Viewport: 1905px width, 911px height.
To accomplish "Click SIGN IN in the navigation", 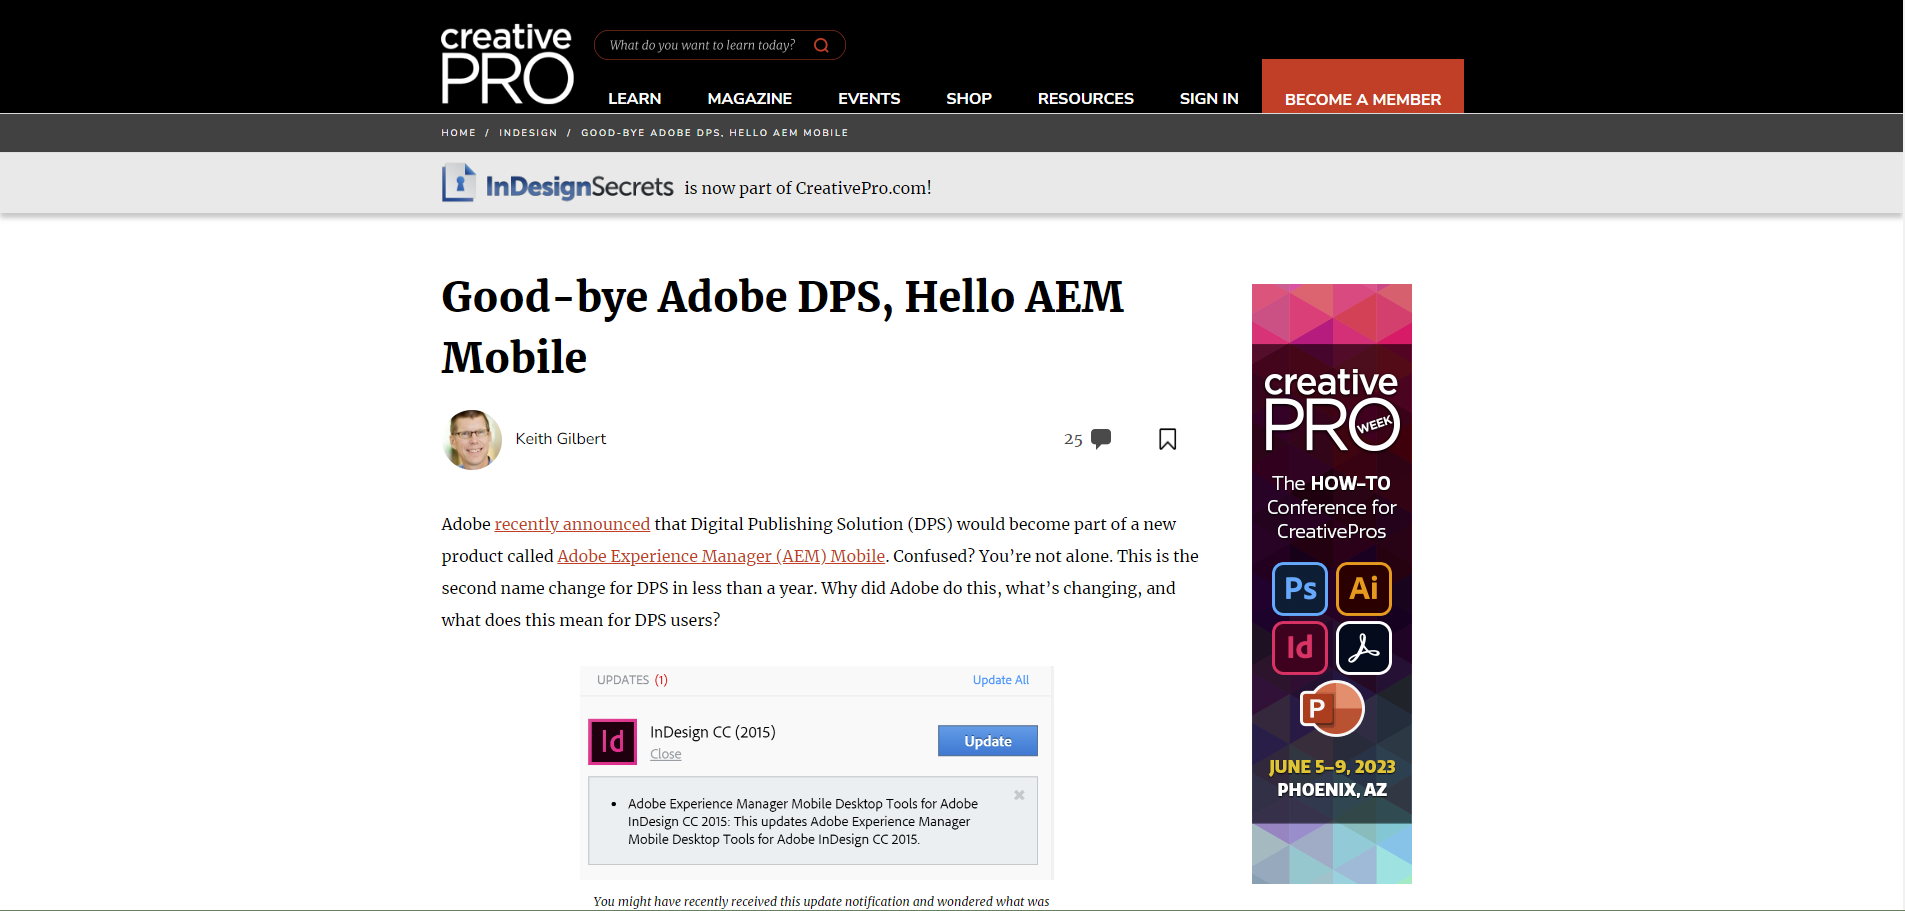I will [x=1209, y=98].
